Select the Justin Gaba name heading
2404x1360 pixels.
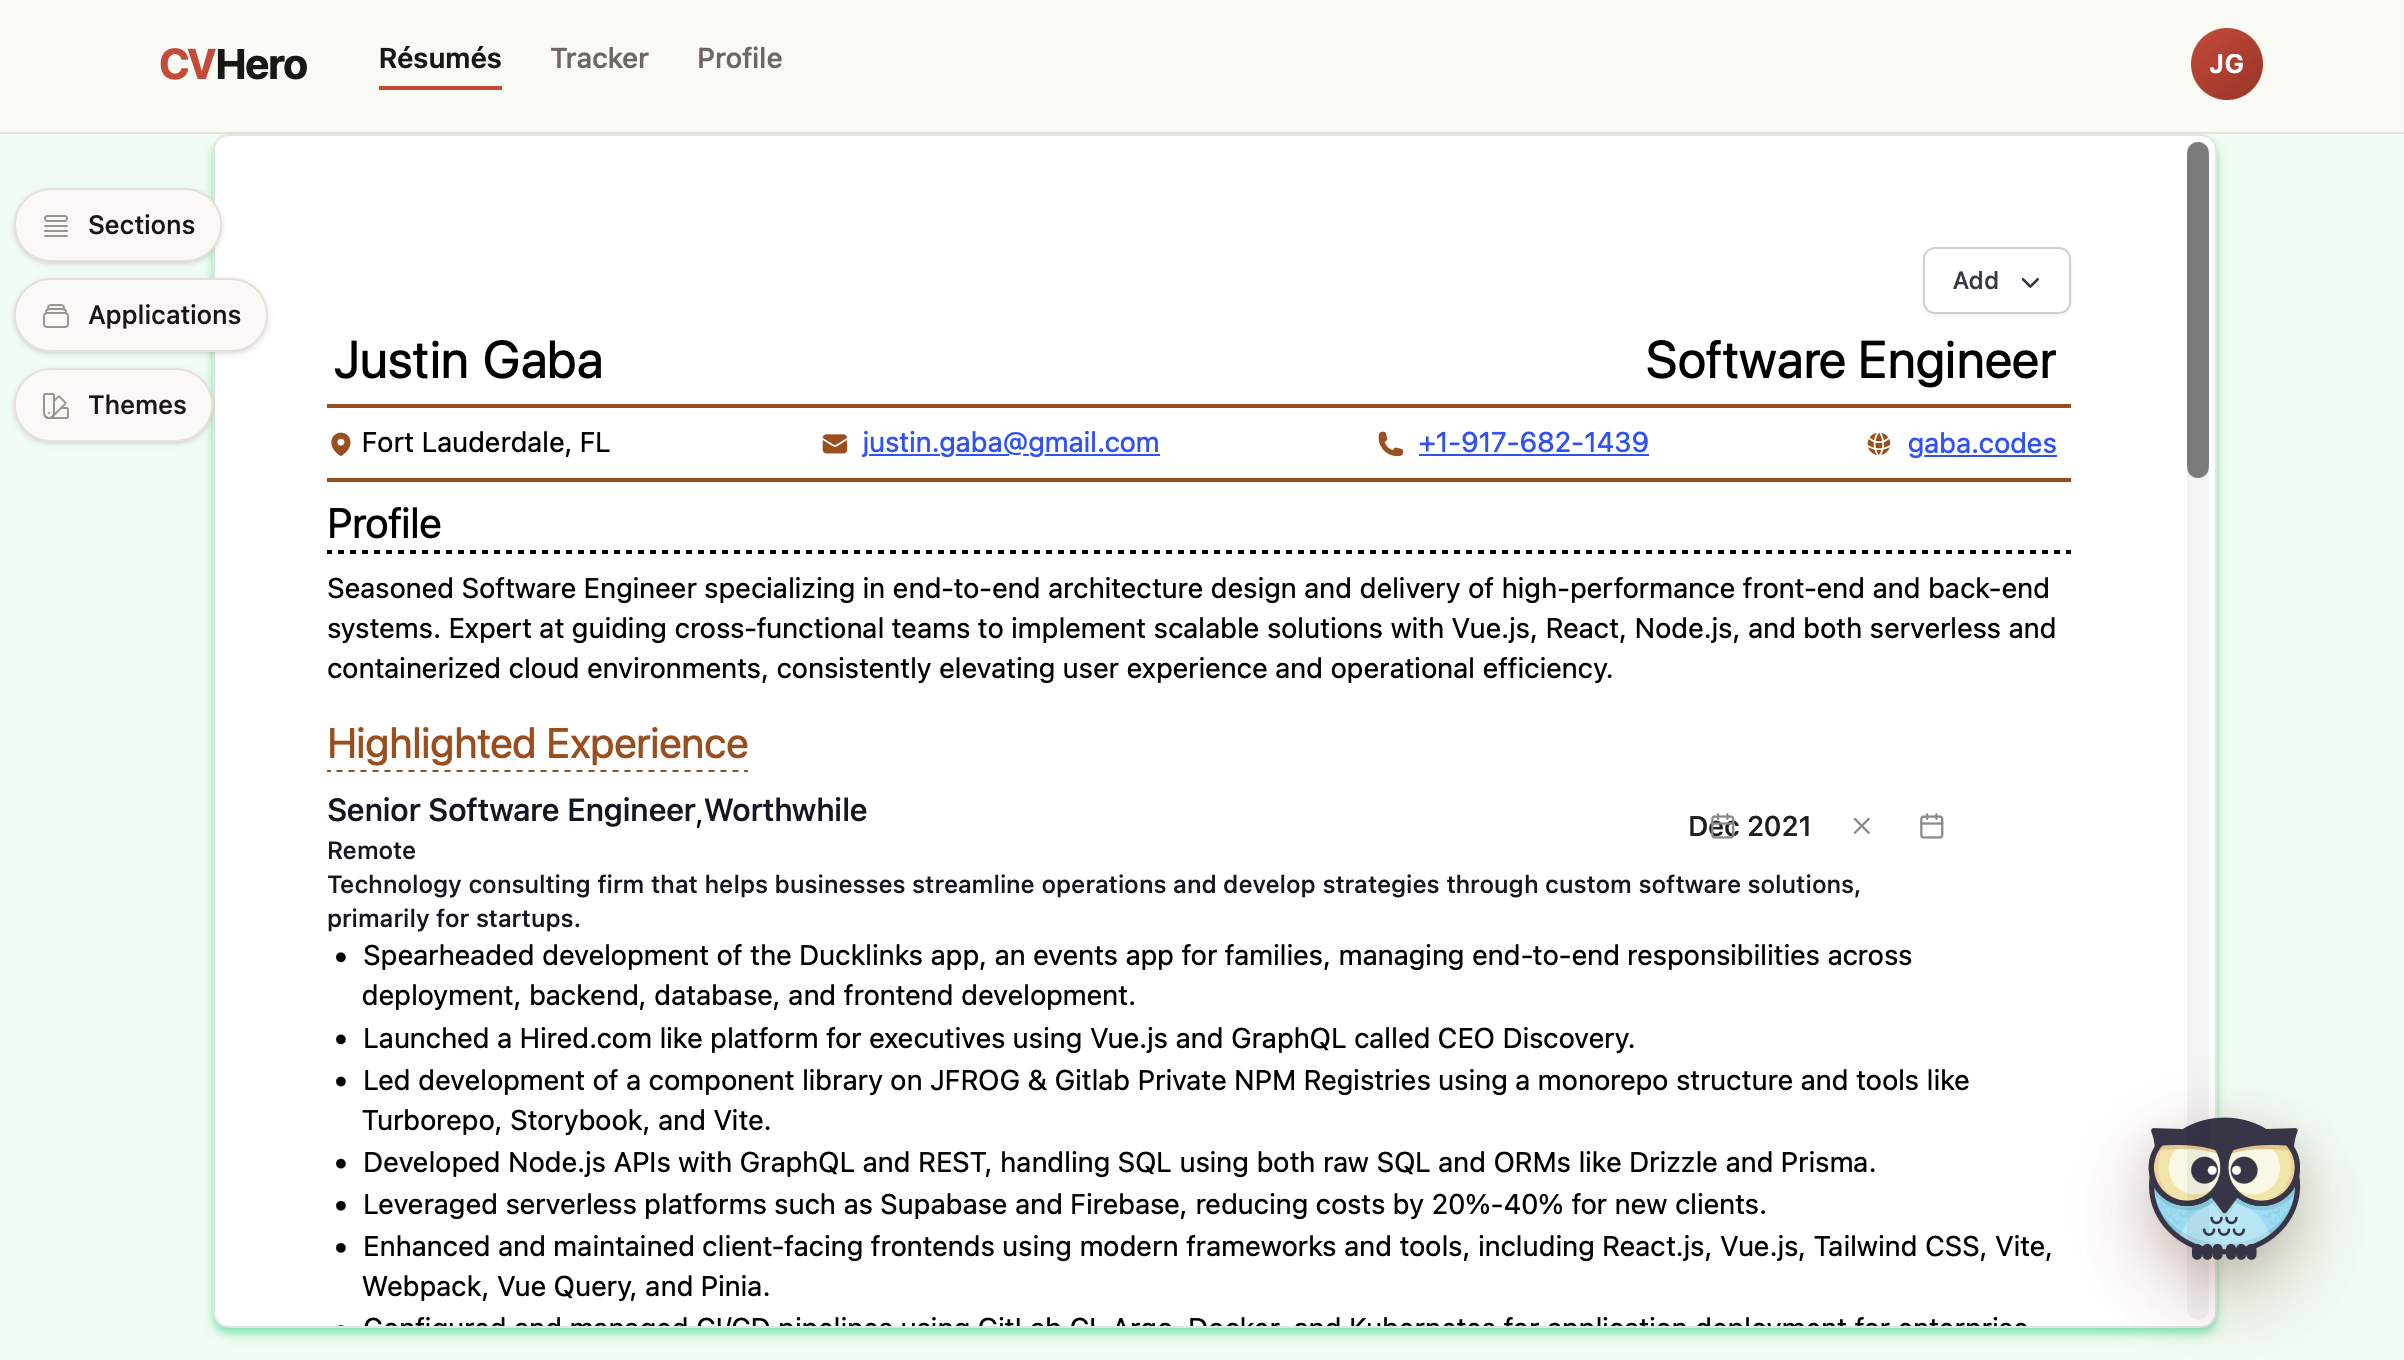pos(468,361)
